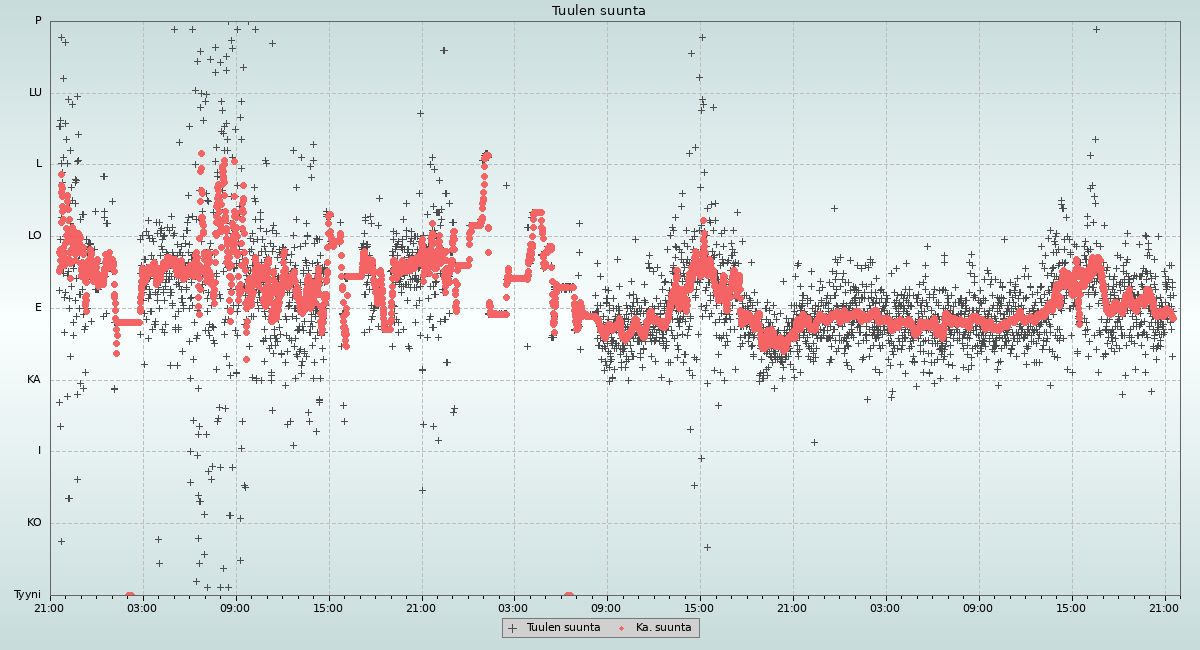Pick the 'KA' label on the y-axis
1200x650 pixels.
pyautogui.click(x=34, y=380)
